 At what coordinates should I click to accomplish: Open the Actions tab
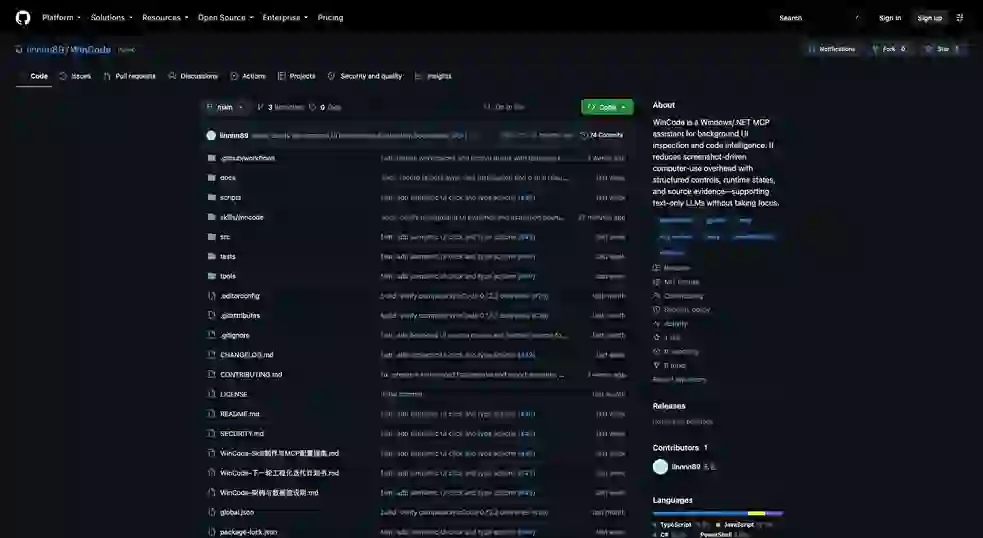(248, 76)
